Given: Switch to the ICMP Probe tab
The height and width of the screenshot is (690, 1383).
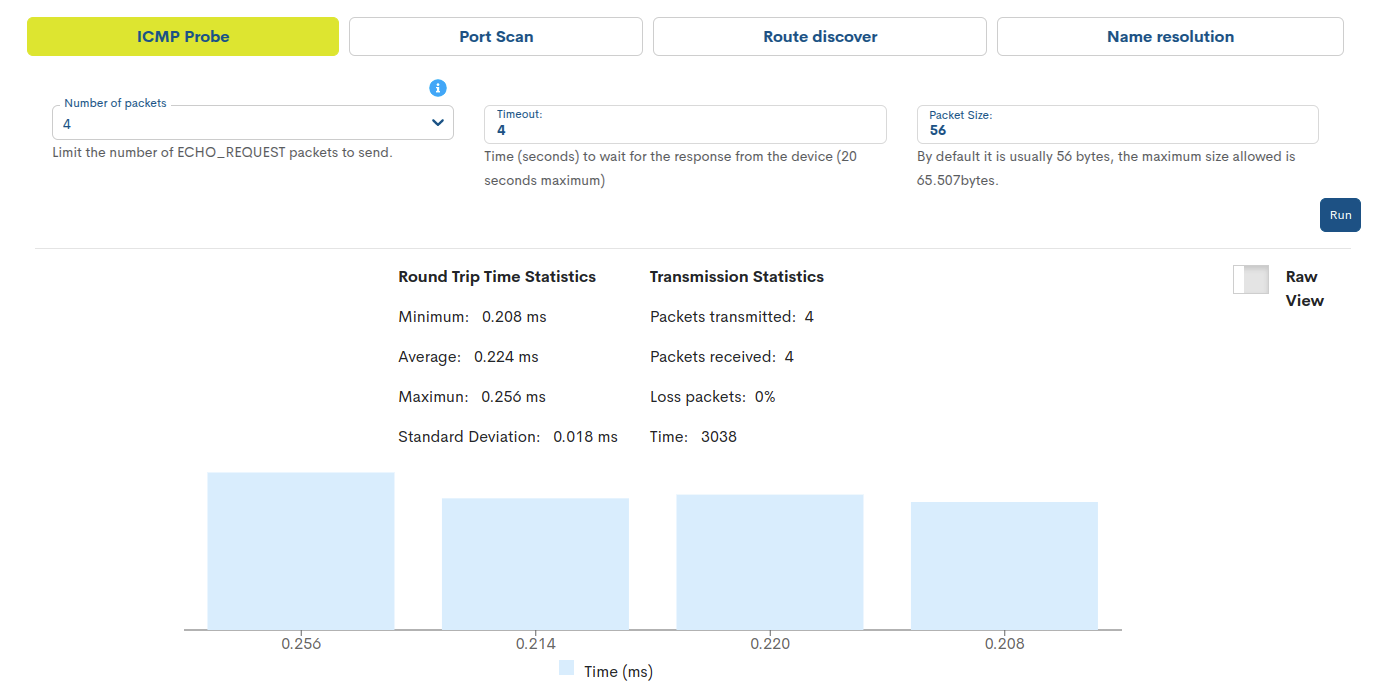Looking at the screenshot, I should coord(183,37).
